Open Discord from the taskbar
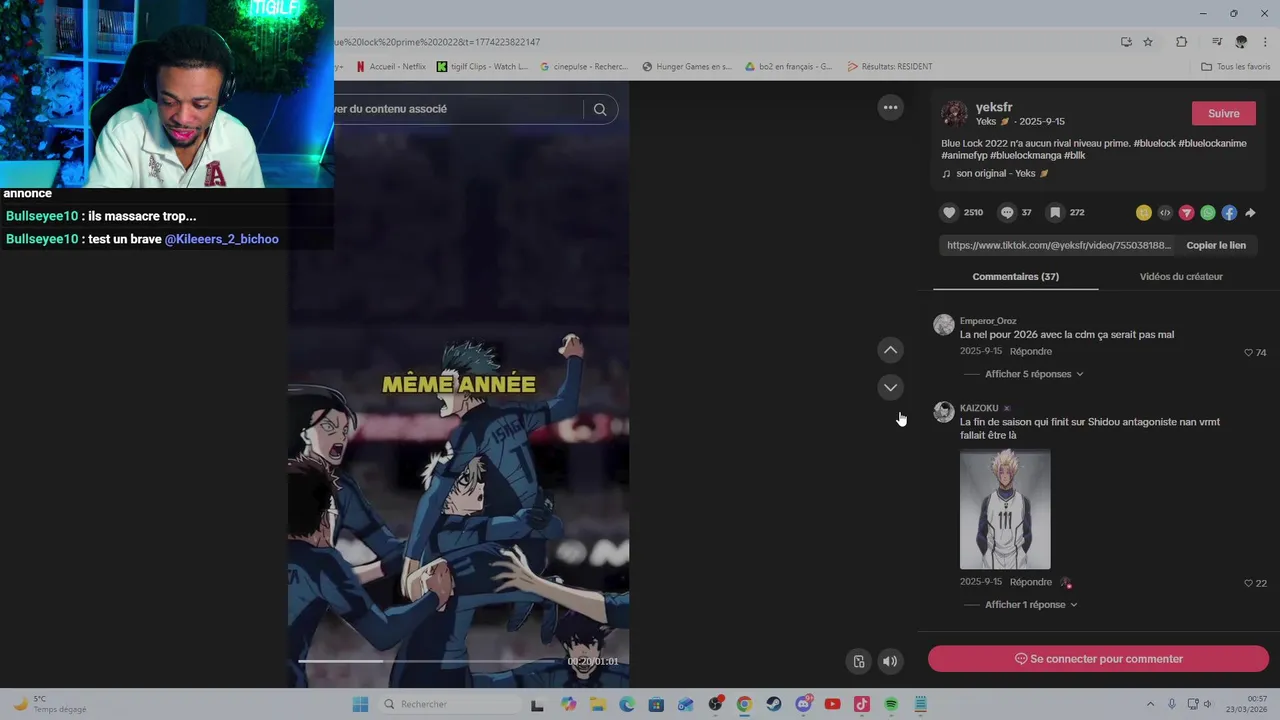 803,704
